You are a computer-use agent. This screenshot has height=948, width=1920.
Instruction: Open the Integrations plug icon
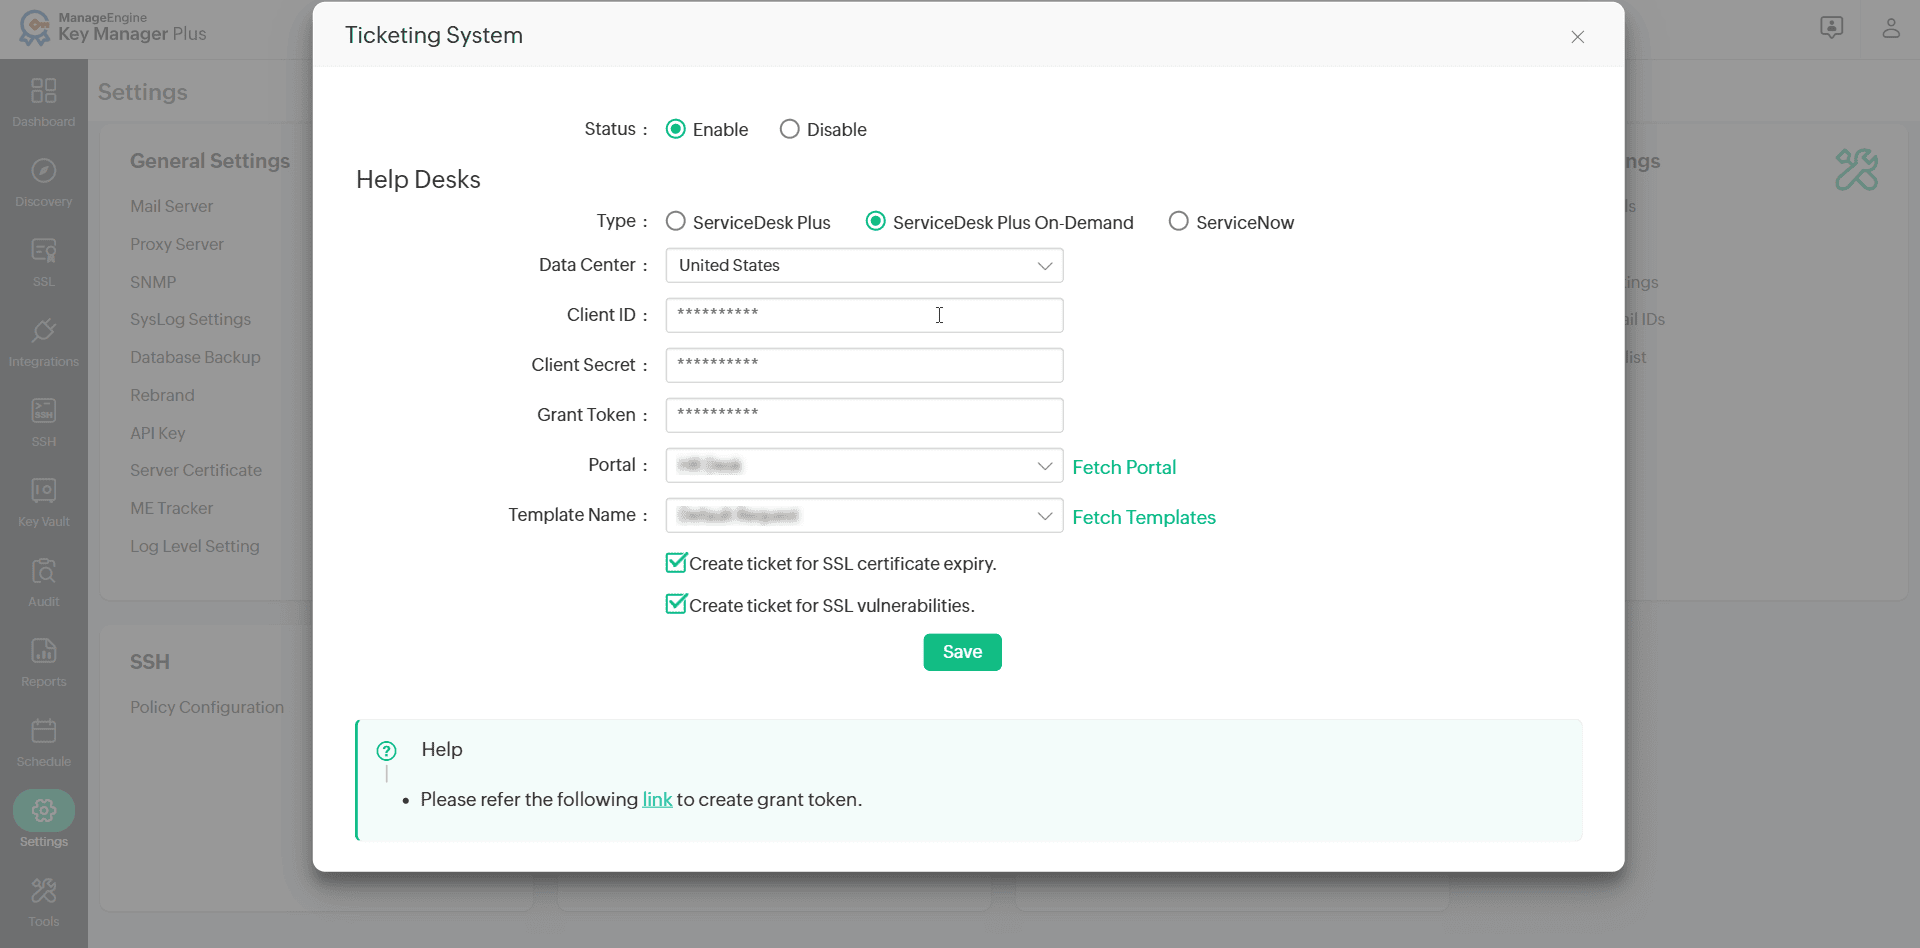pyautogui.click(x=44, y=331)
